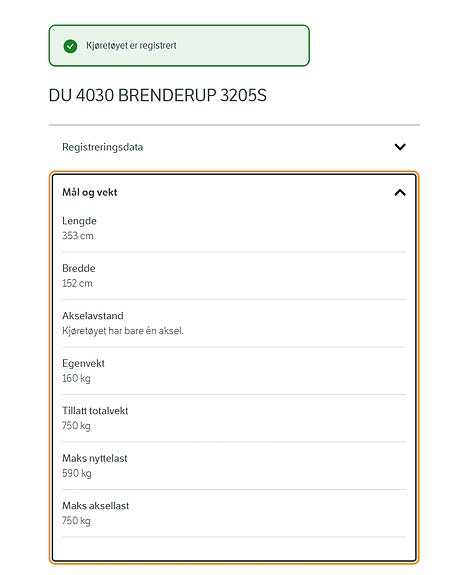Click the Registreringsdata accordion header
Viewport: 466px width, 575px height.
[234, 147]
